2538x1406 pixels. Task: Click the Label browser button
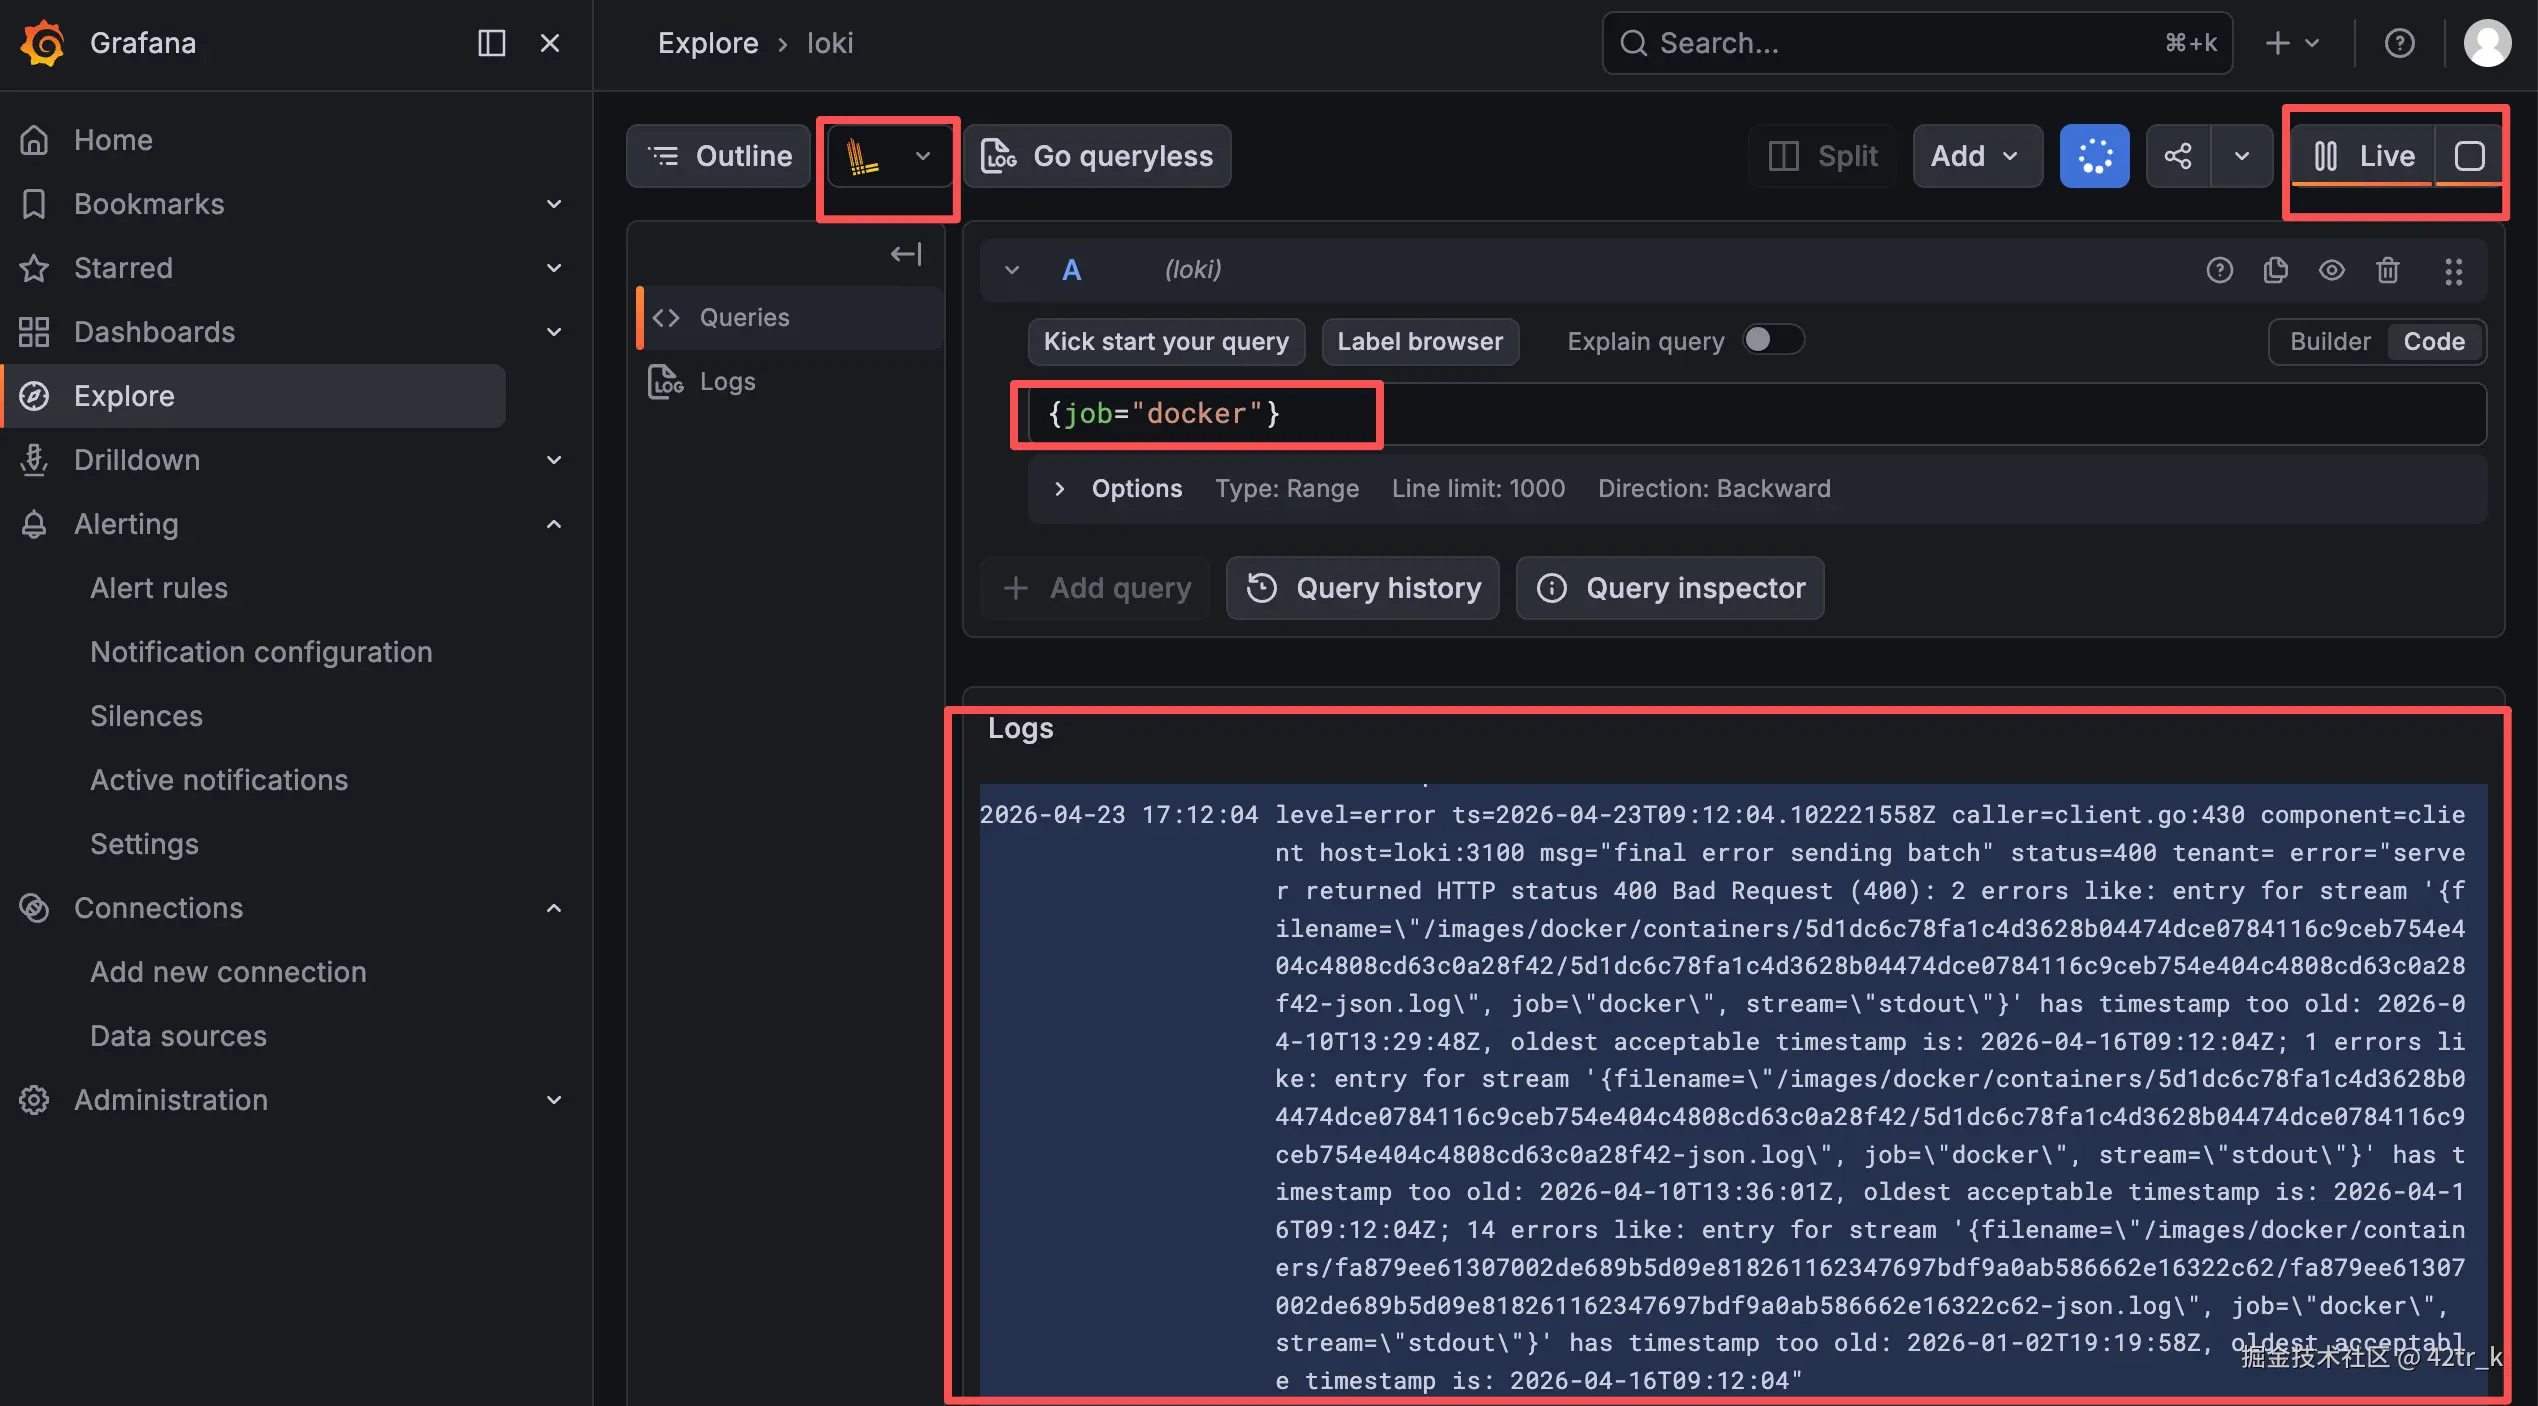[x=1419, y=342]
